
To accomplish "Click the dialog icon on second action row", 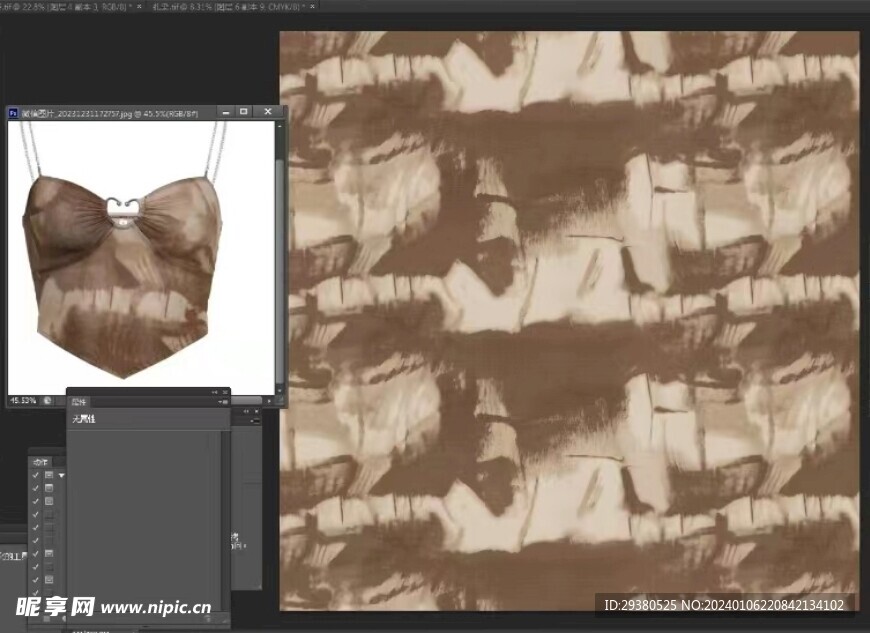I will [49, 488].
